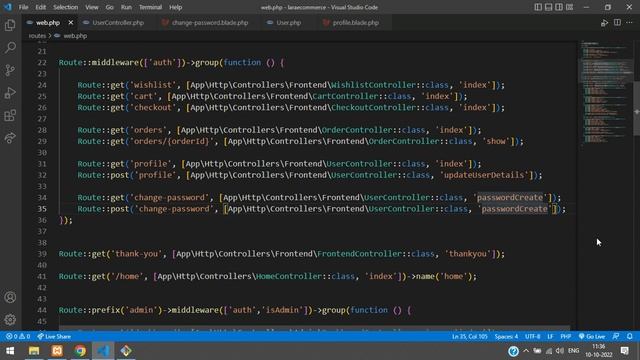Viewport: 640px width, 360px height.
Task: Open the Windows notification center icon
Action: pos(624,351)
